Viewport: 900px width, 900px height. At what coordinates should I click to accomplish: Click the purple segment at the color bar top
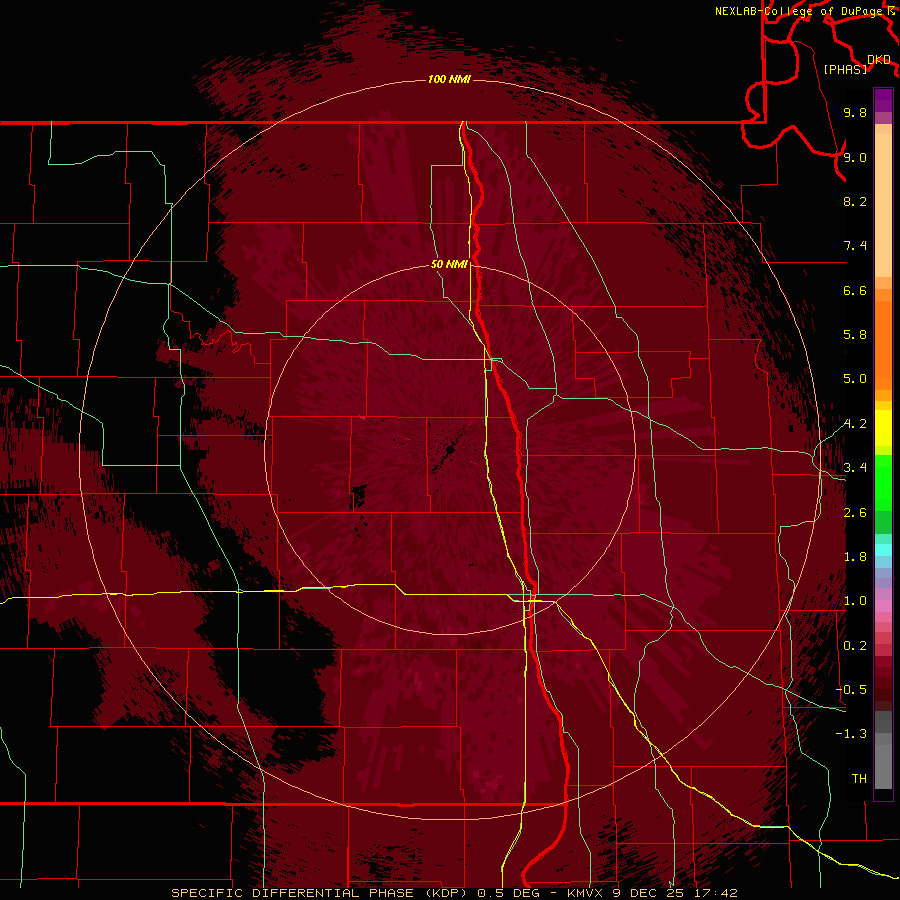click(883, 100)
